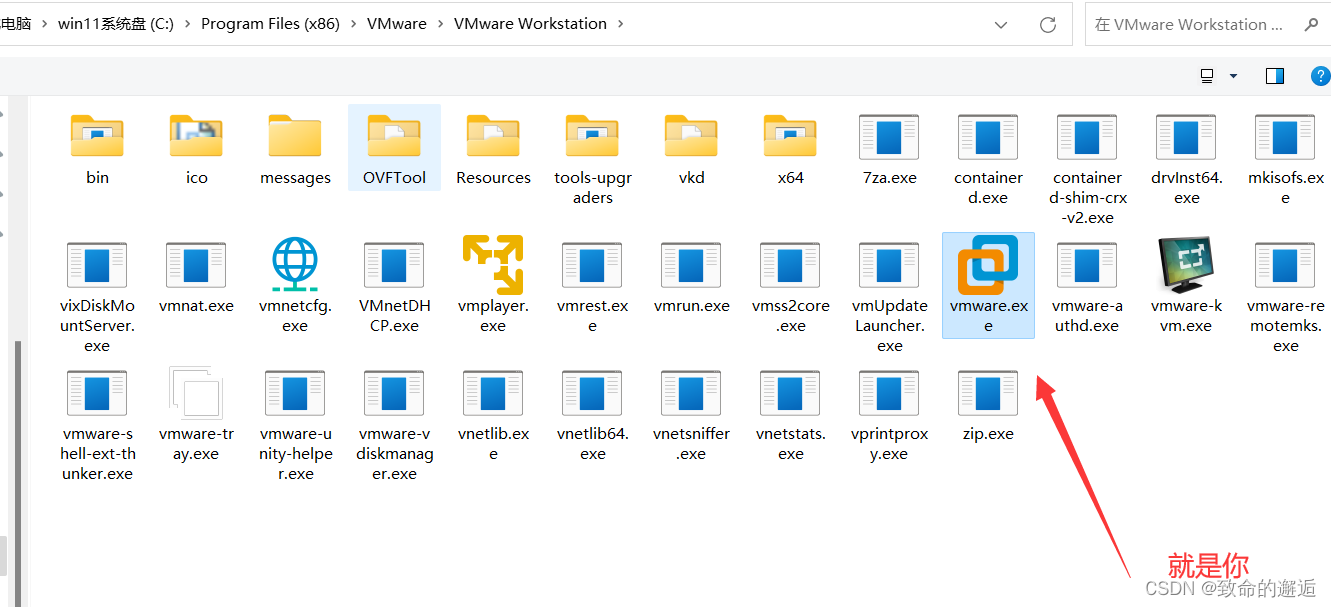
Task: Select vmware-vdiskmanager.exe file
Action: pyautogui.click(x=394, y=424)
